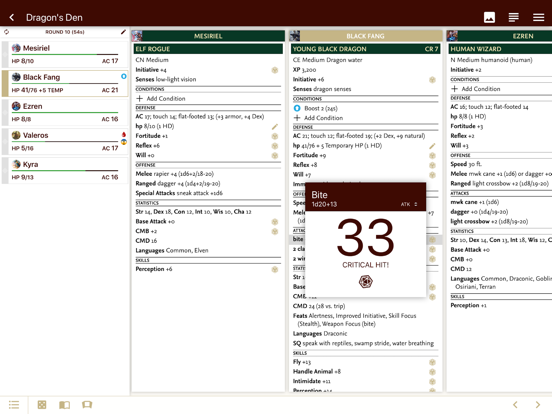
Task: Open the bookmark icon in bottom bar
Action: (x=87, y=404)
